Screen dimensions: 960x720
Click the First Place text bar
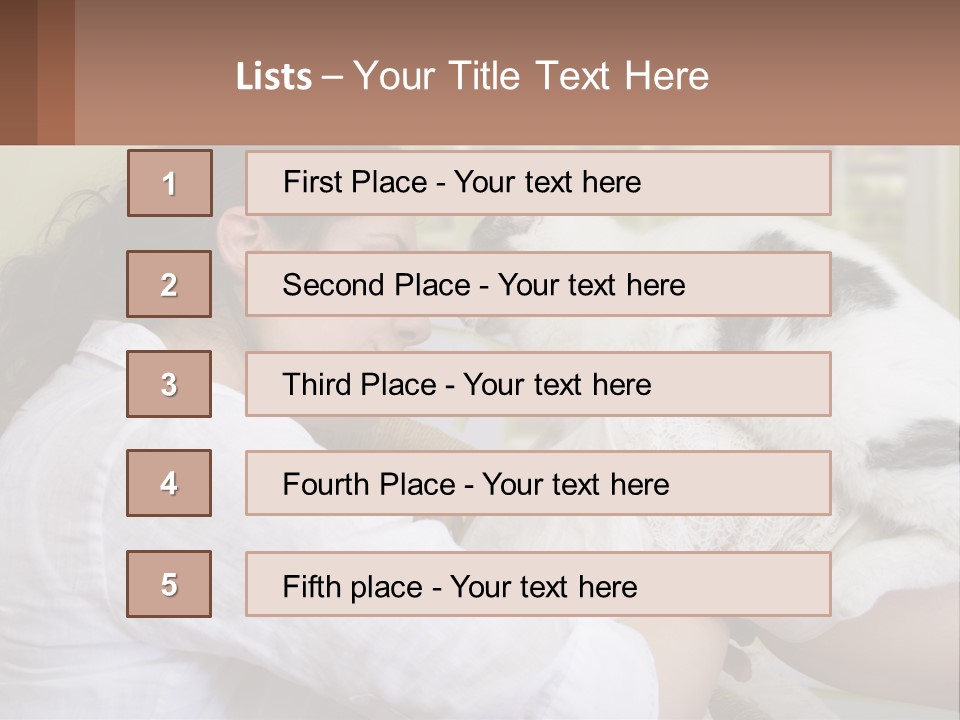pyautogui.click(x=538, y=183)
